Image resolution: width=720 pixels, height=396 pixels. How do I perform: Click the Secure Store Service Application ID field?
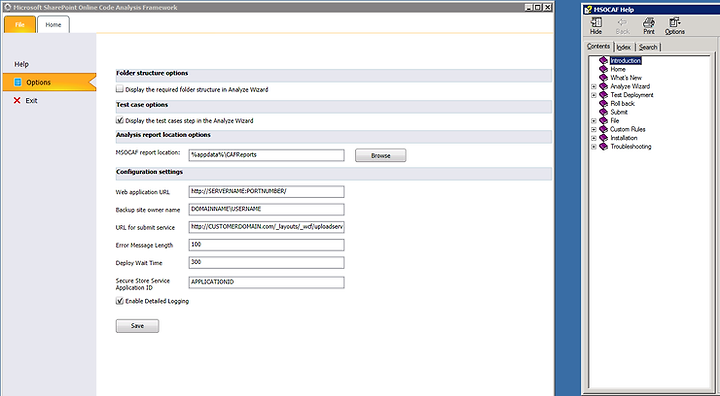[266, 282]
